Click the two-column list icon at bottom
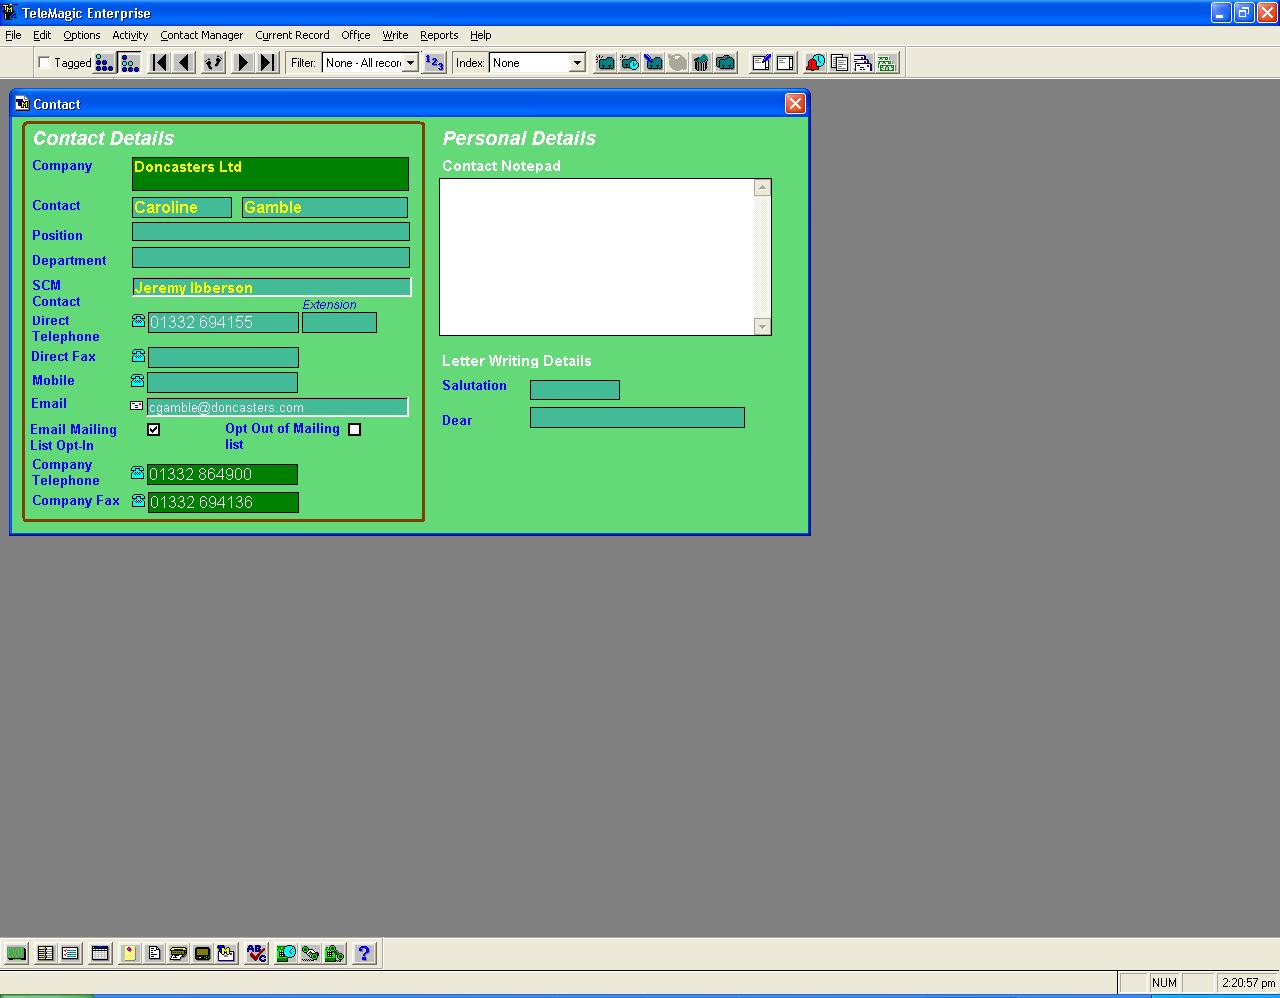This screenshot has width=1280, height=998. (x=45, y=954)
